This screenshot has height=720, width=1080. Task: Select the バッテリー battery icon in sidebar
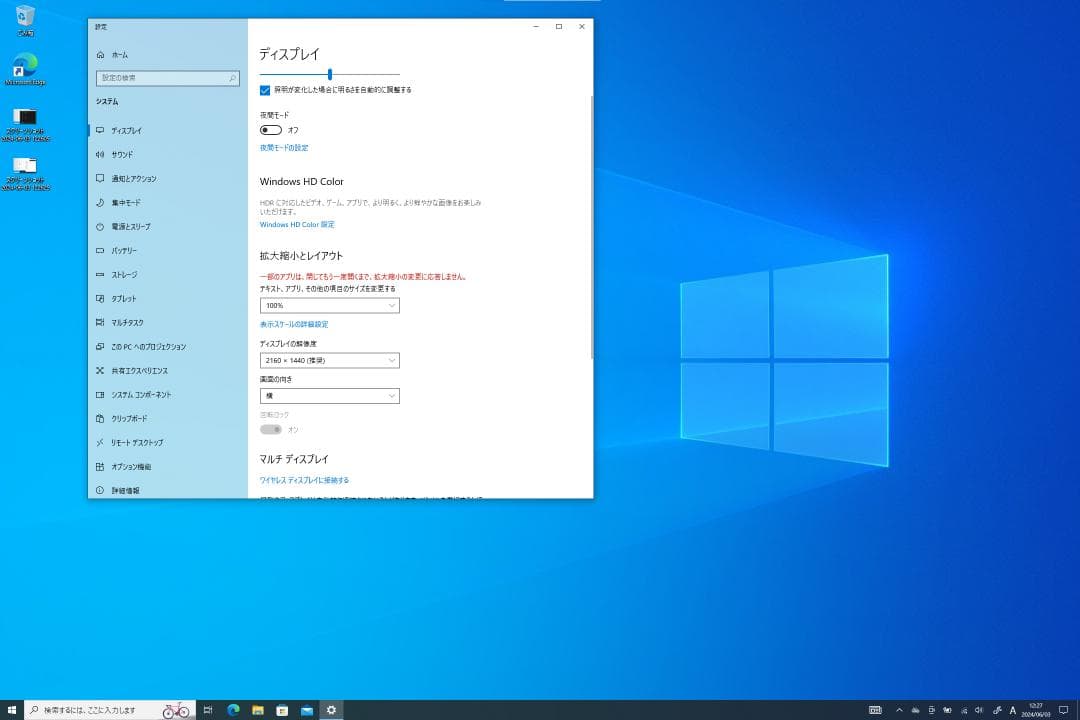click(x=101, y=251)
